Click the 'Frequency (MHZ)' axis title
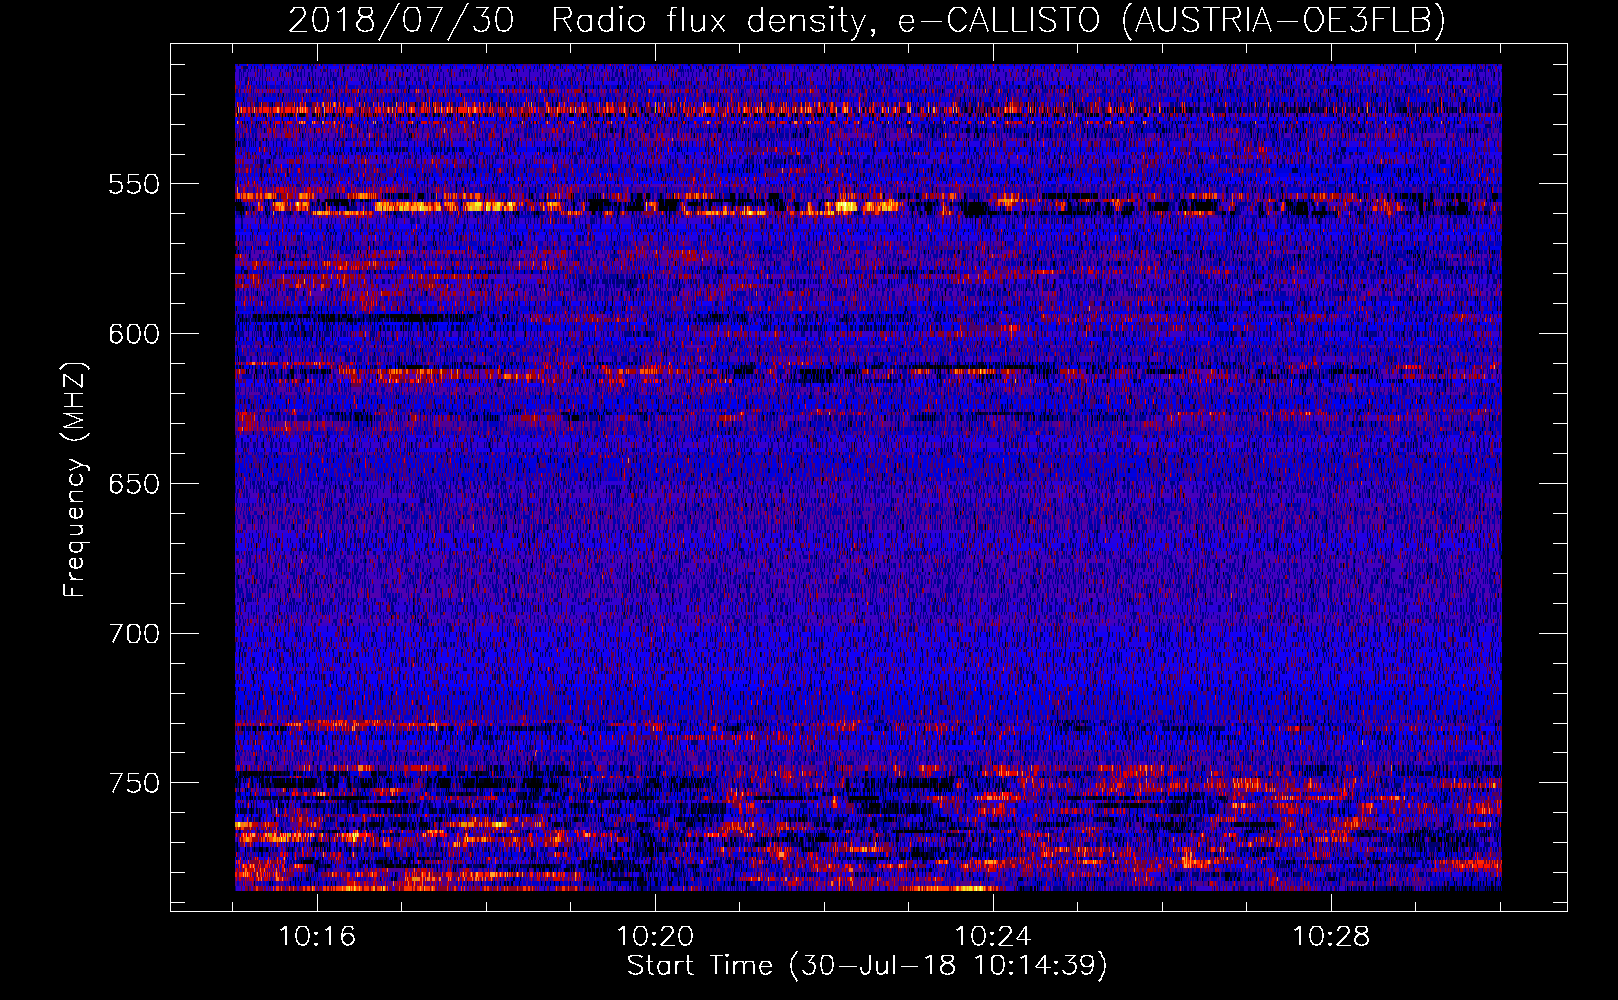The width and height of the screenshot is (1618, 1000). 76,480
